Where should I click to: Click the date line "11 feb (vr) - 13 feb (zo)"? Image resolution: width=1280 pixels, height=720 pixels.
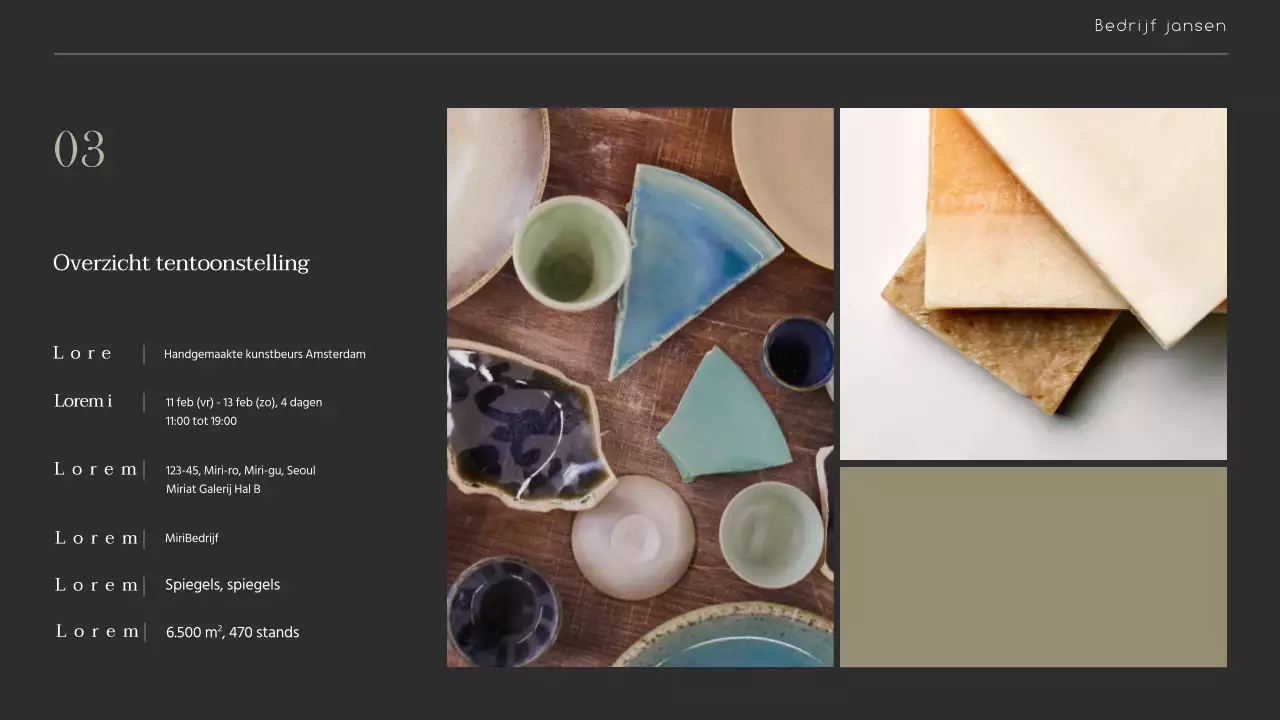coord(243,402)
